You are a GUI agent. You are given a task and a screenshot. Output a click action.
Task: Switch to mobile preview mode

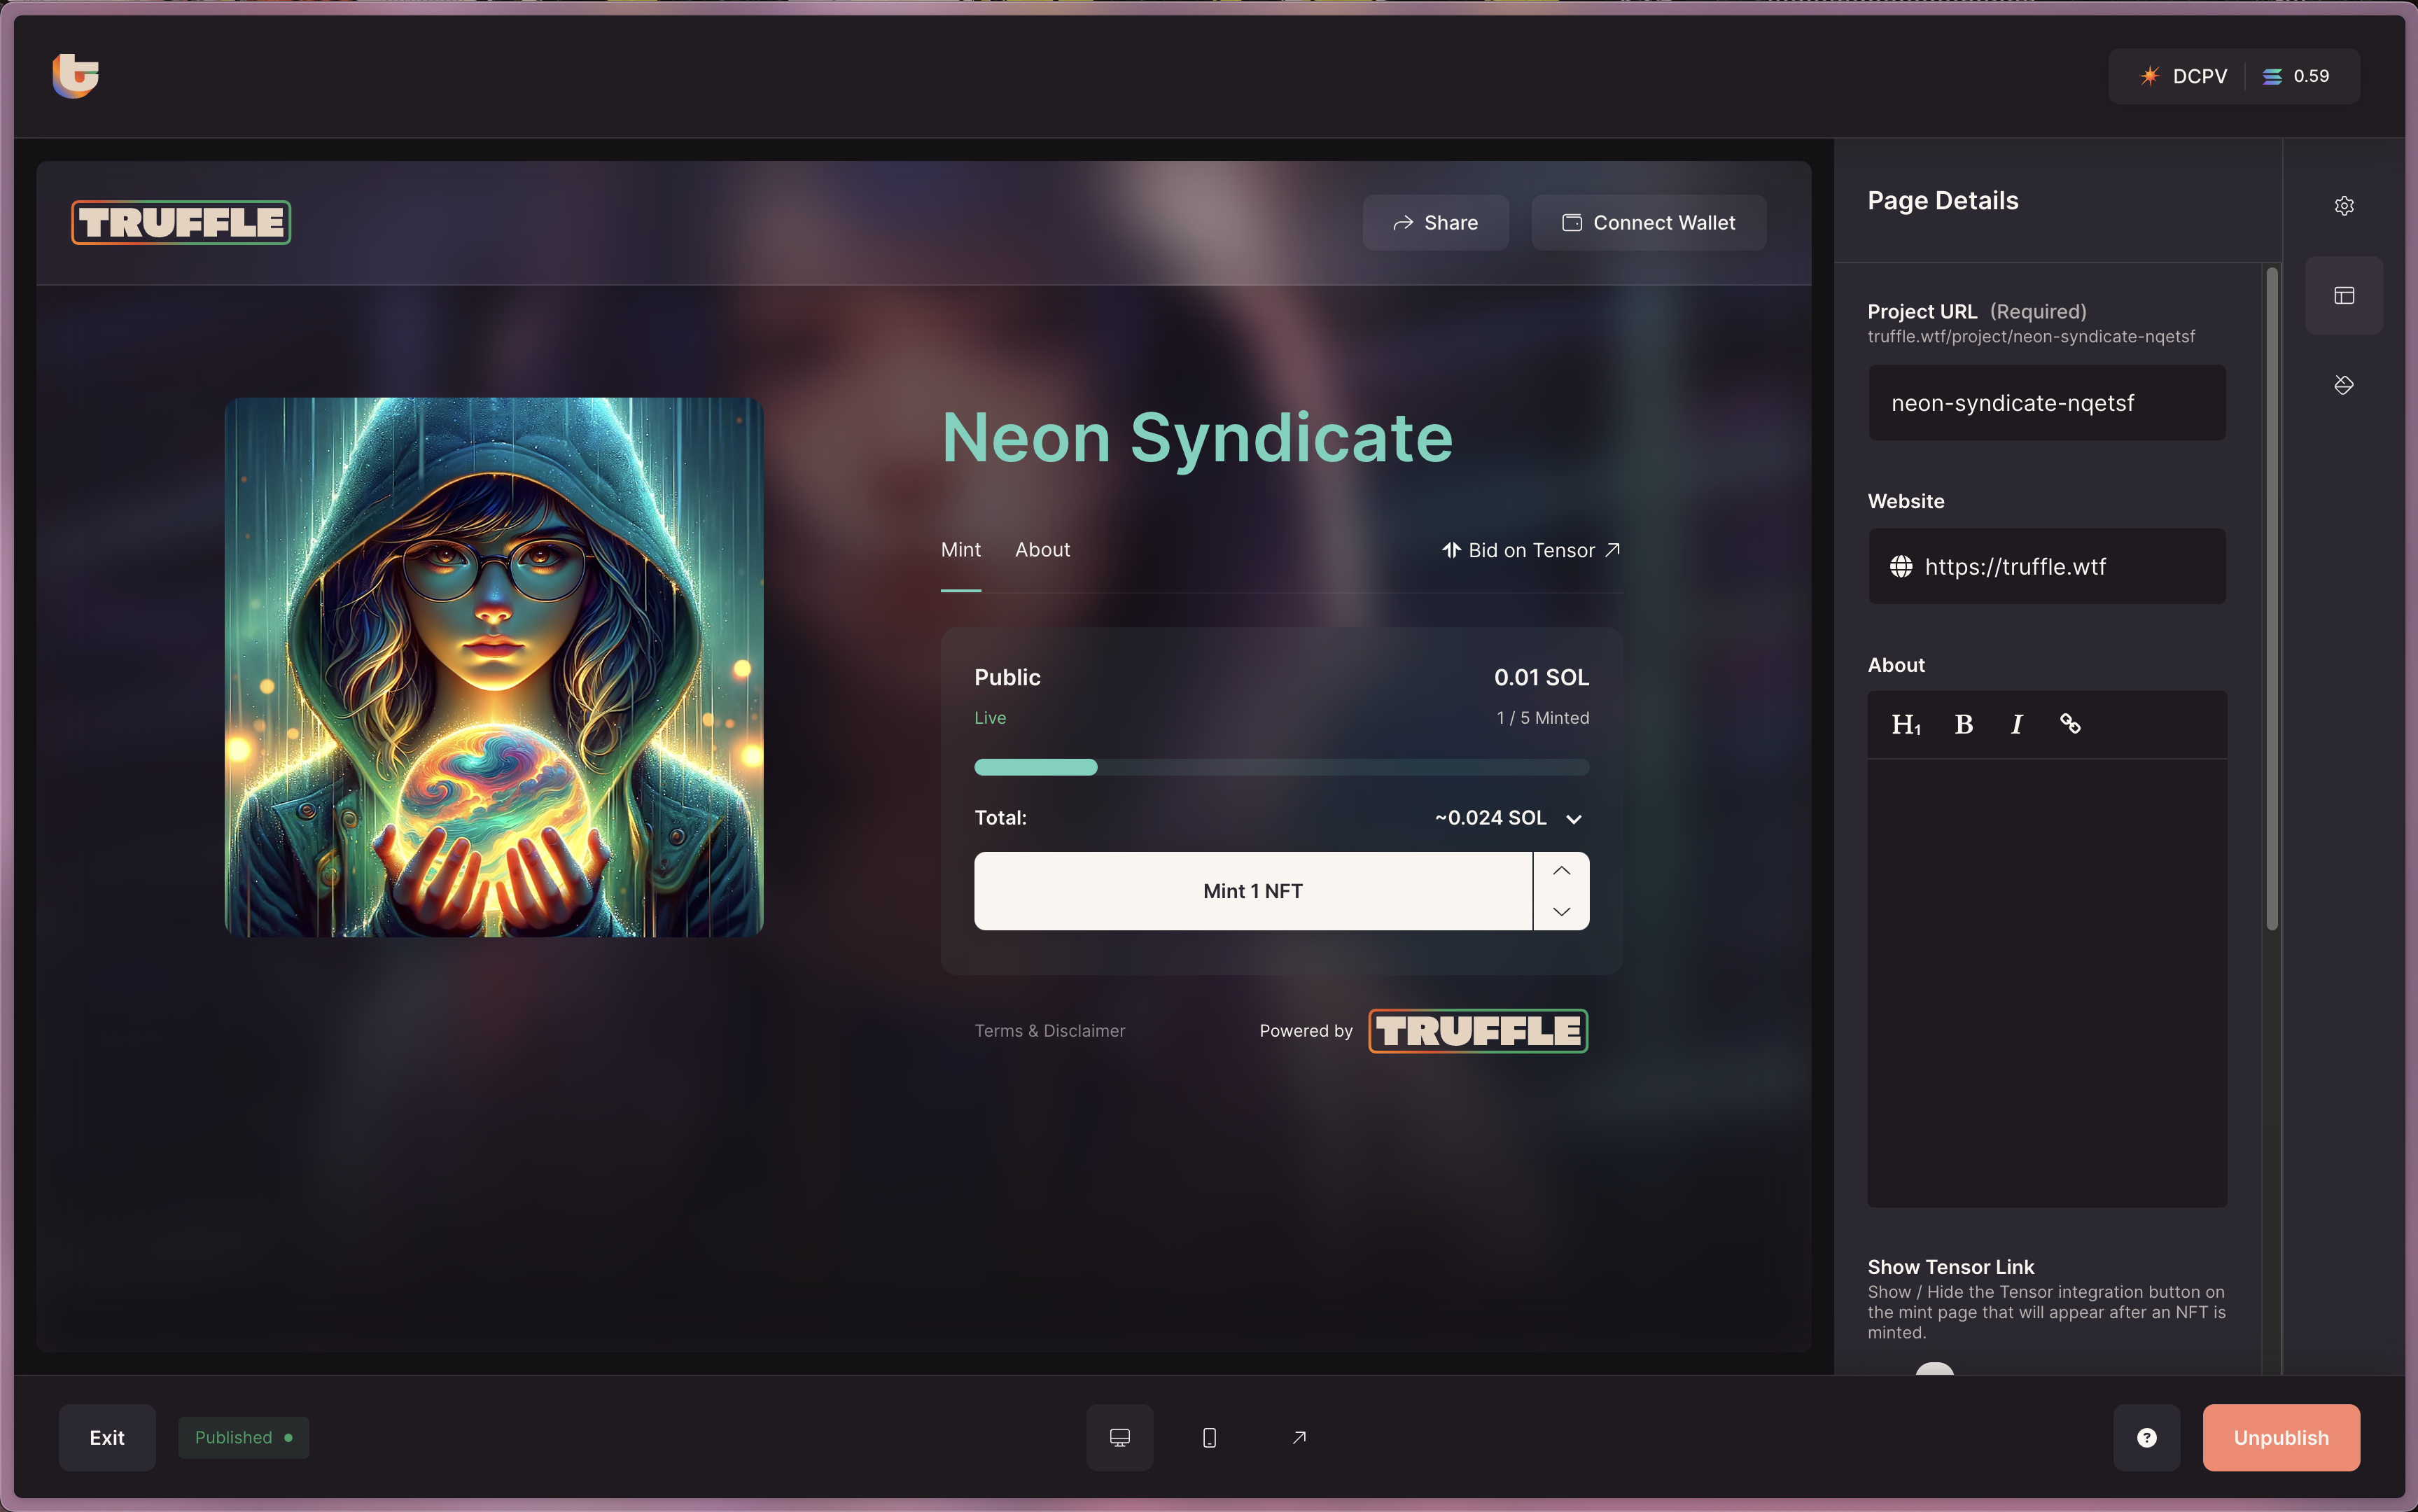(1209, 1437)
